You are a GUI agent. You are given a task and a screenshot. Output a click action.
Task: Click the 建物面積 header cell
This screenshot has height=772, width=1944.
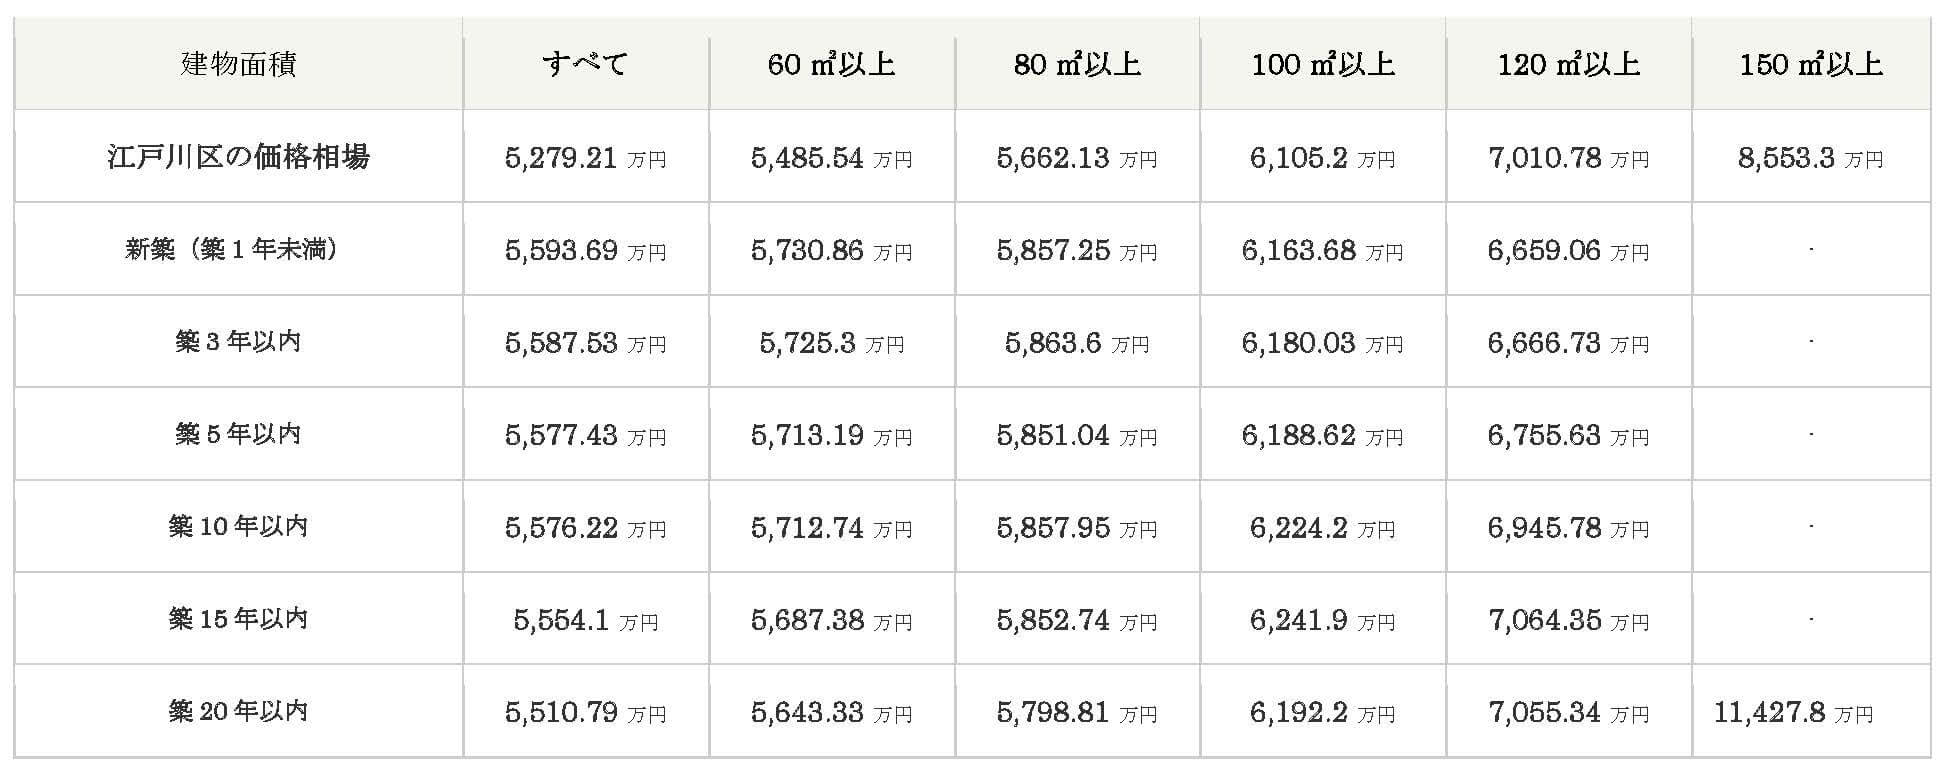pos(238,64)
